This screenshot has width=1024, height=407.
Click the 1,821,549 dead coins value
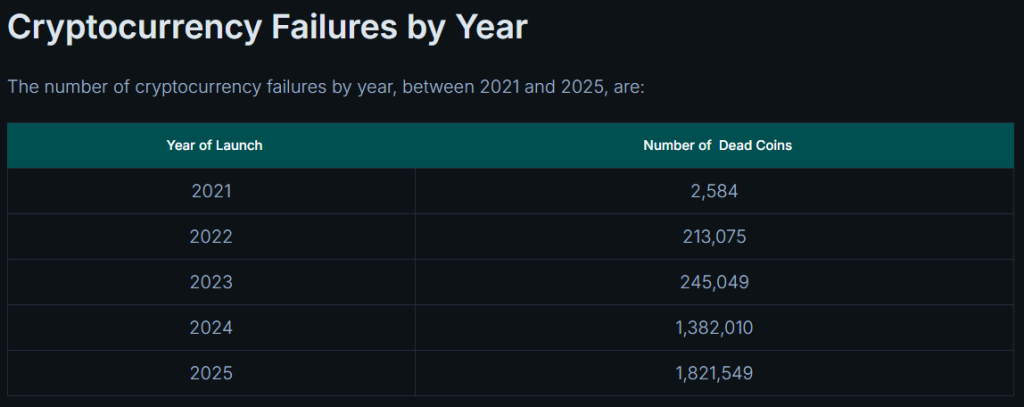point(714,373)
